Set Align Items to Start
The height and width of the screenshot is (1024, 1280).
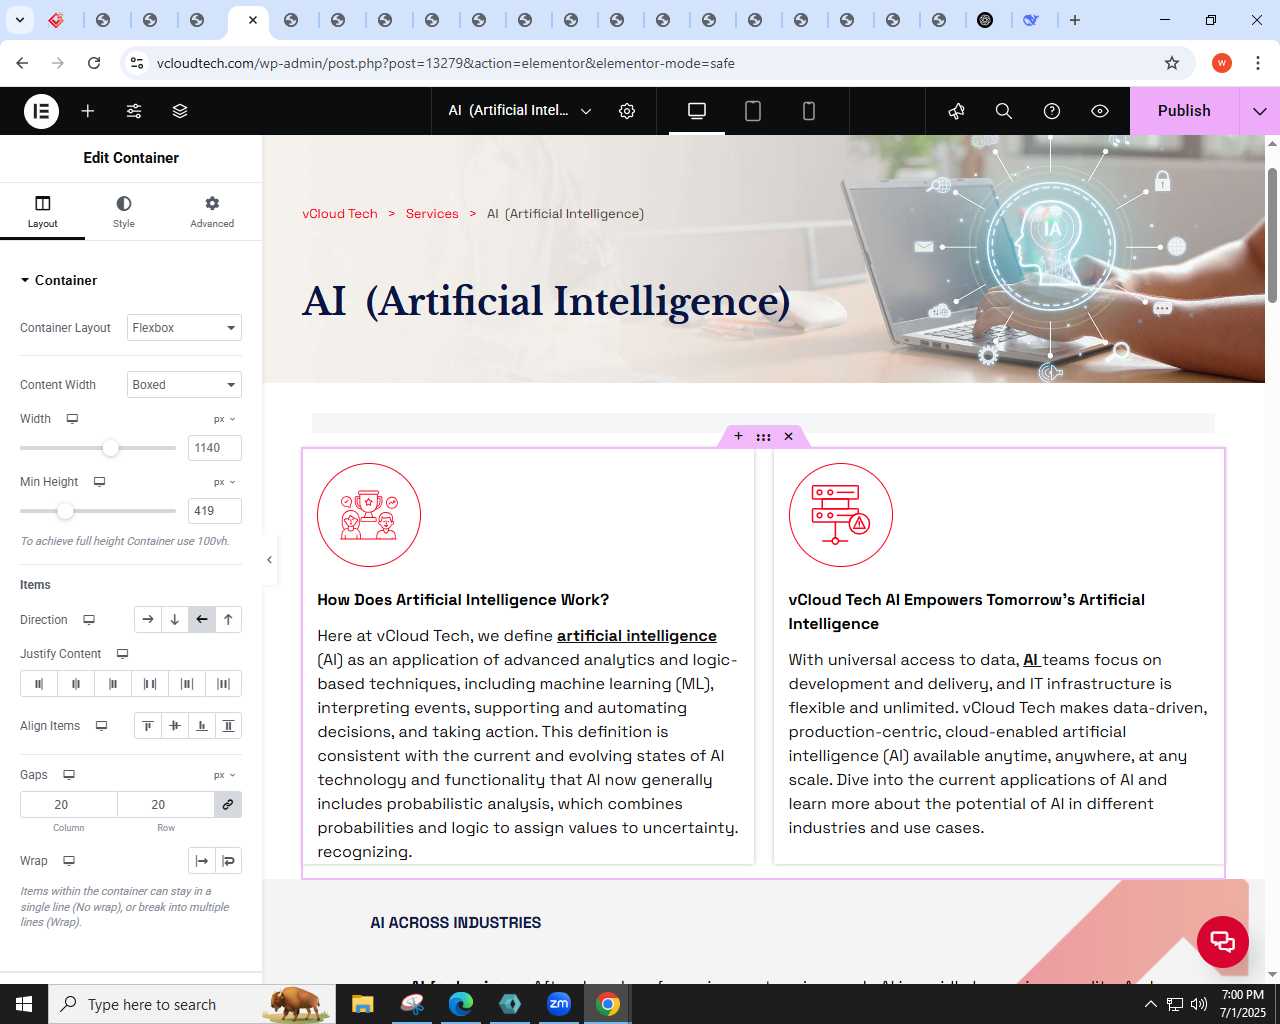pos(148,726)
